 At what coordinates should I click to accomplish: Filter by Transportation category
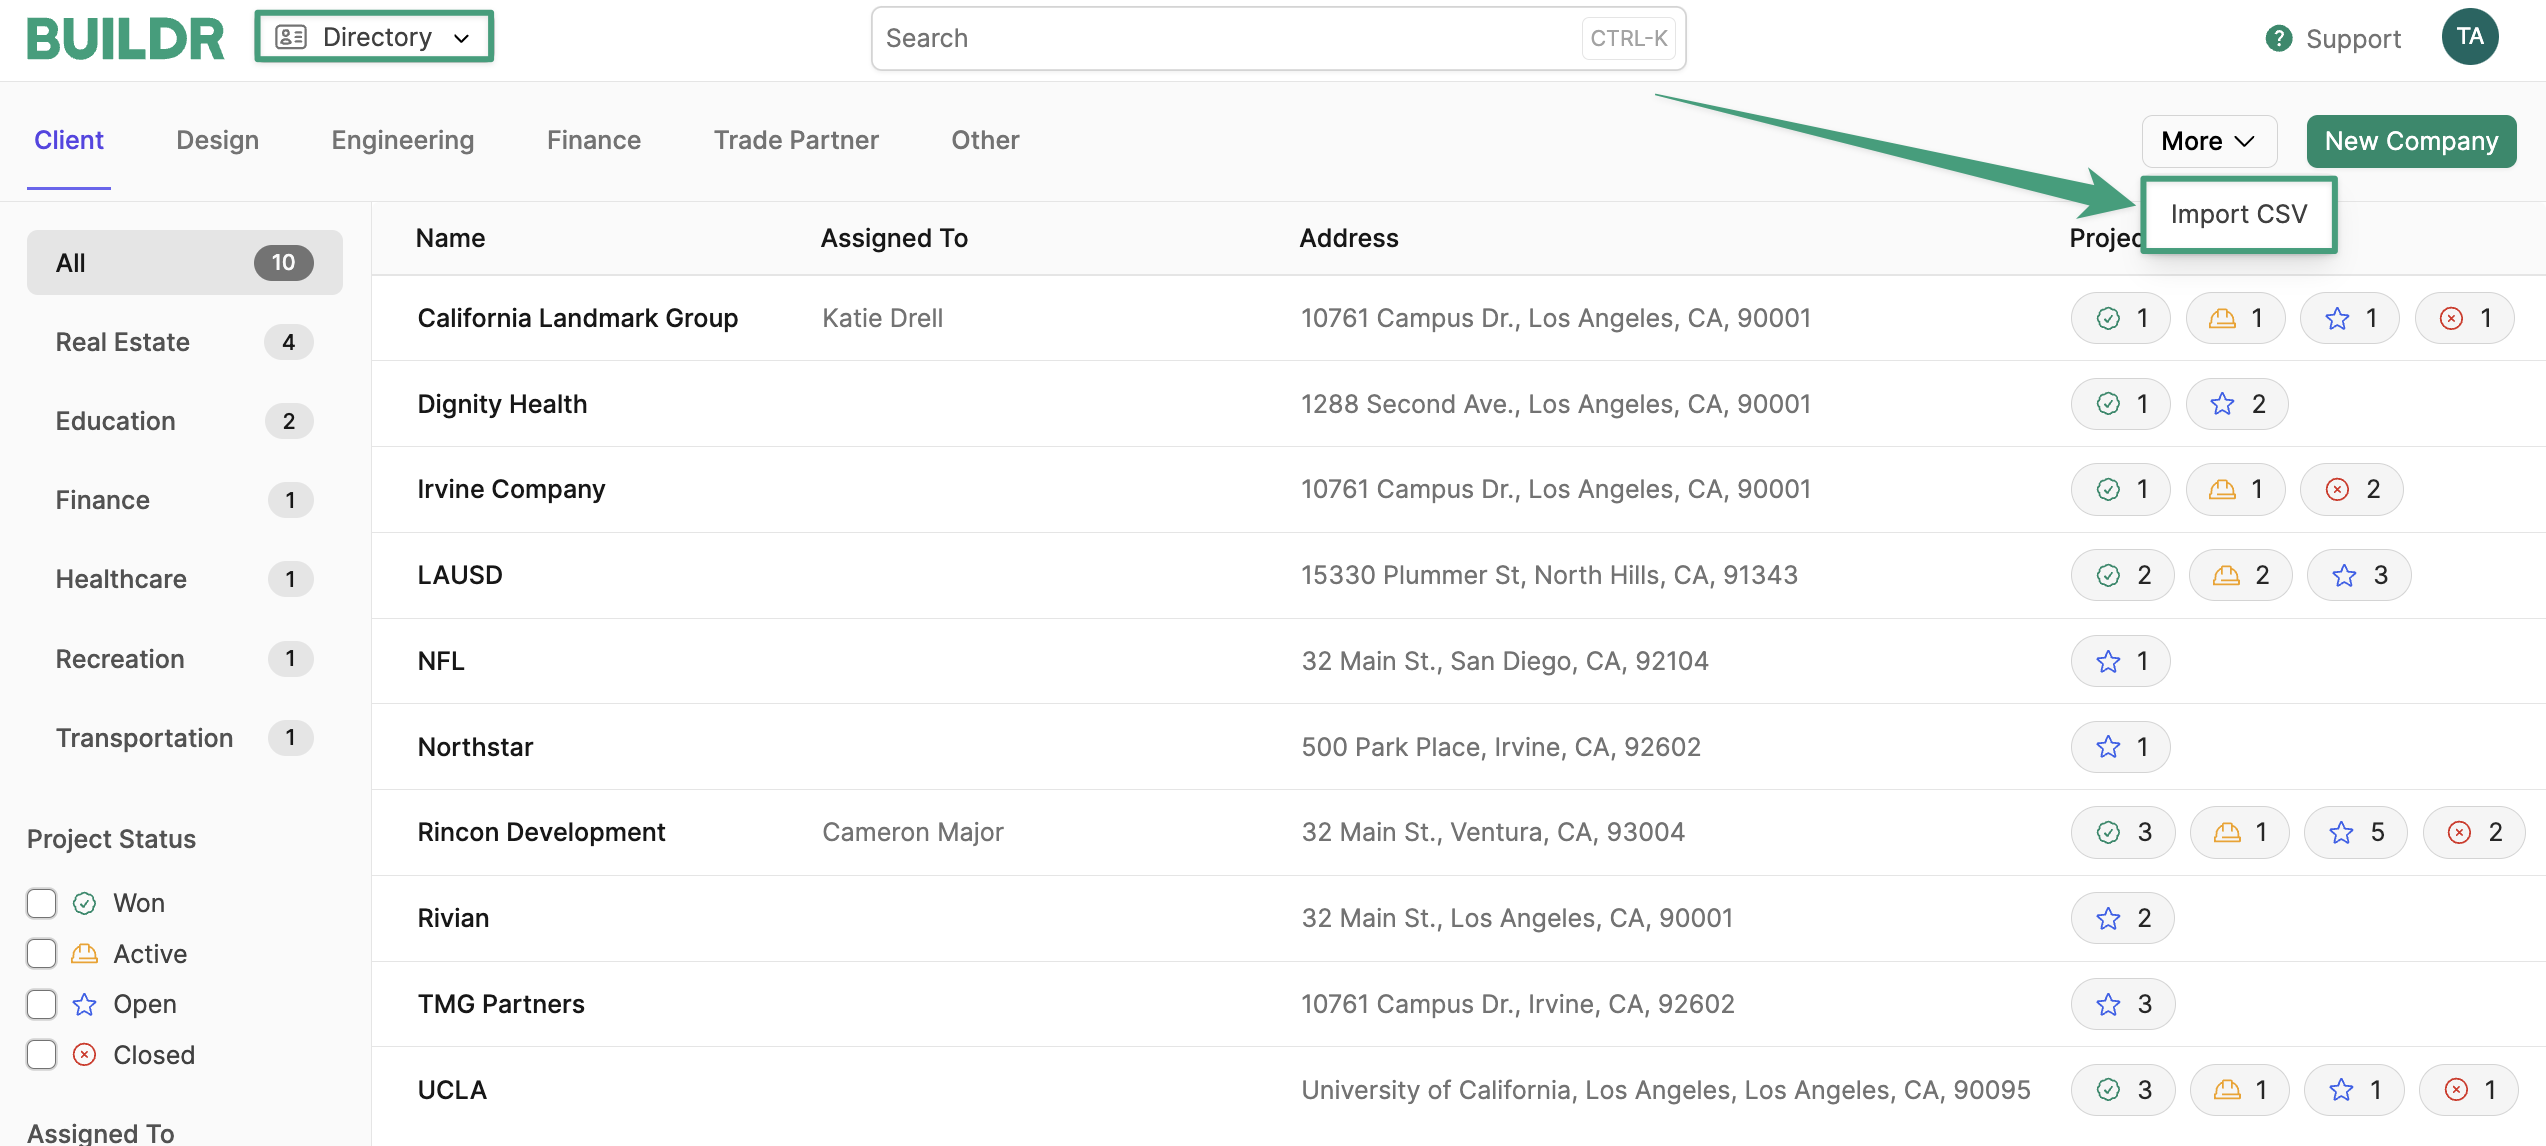[185, 738]
